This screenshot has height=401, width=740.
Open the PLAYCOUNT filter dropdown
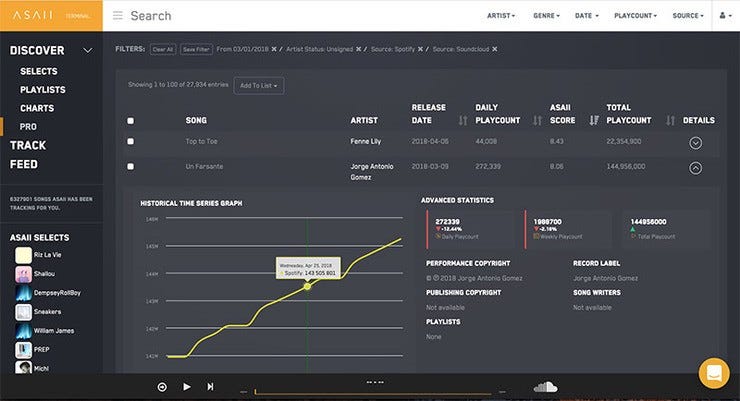(x=635, y=16)
